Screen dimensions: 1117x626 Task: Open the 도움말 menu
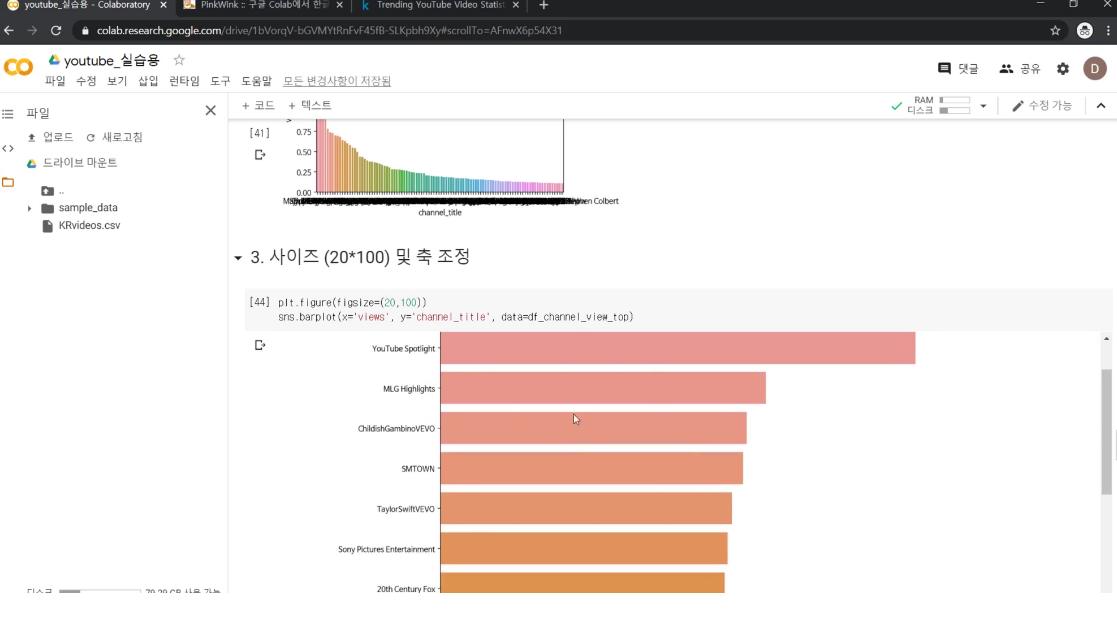(x=256, y=81)
